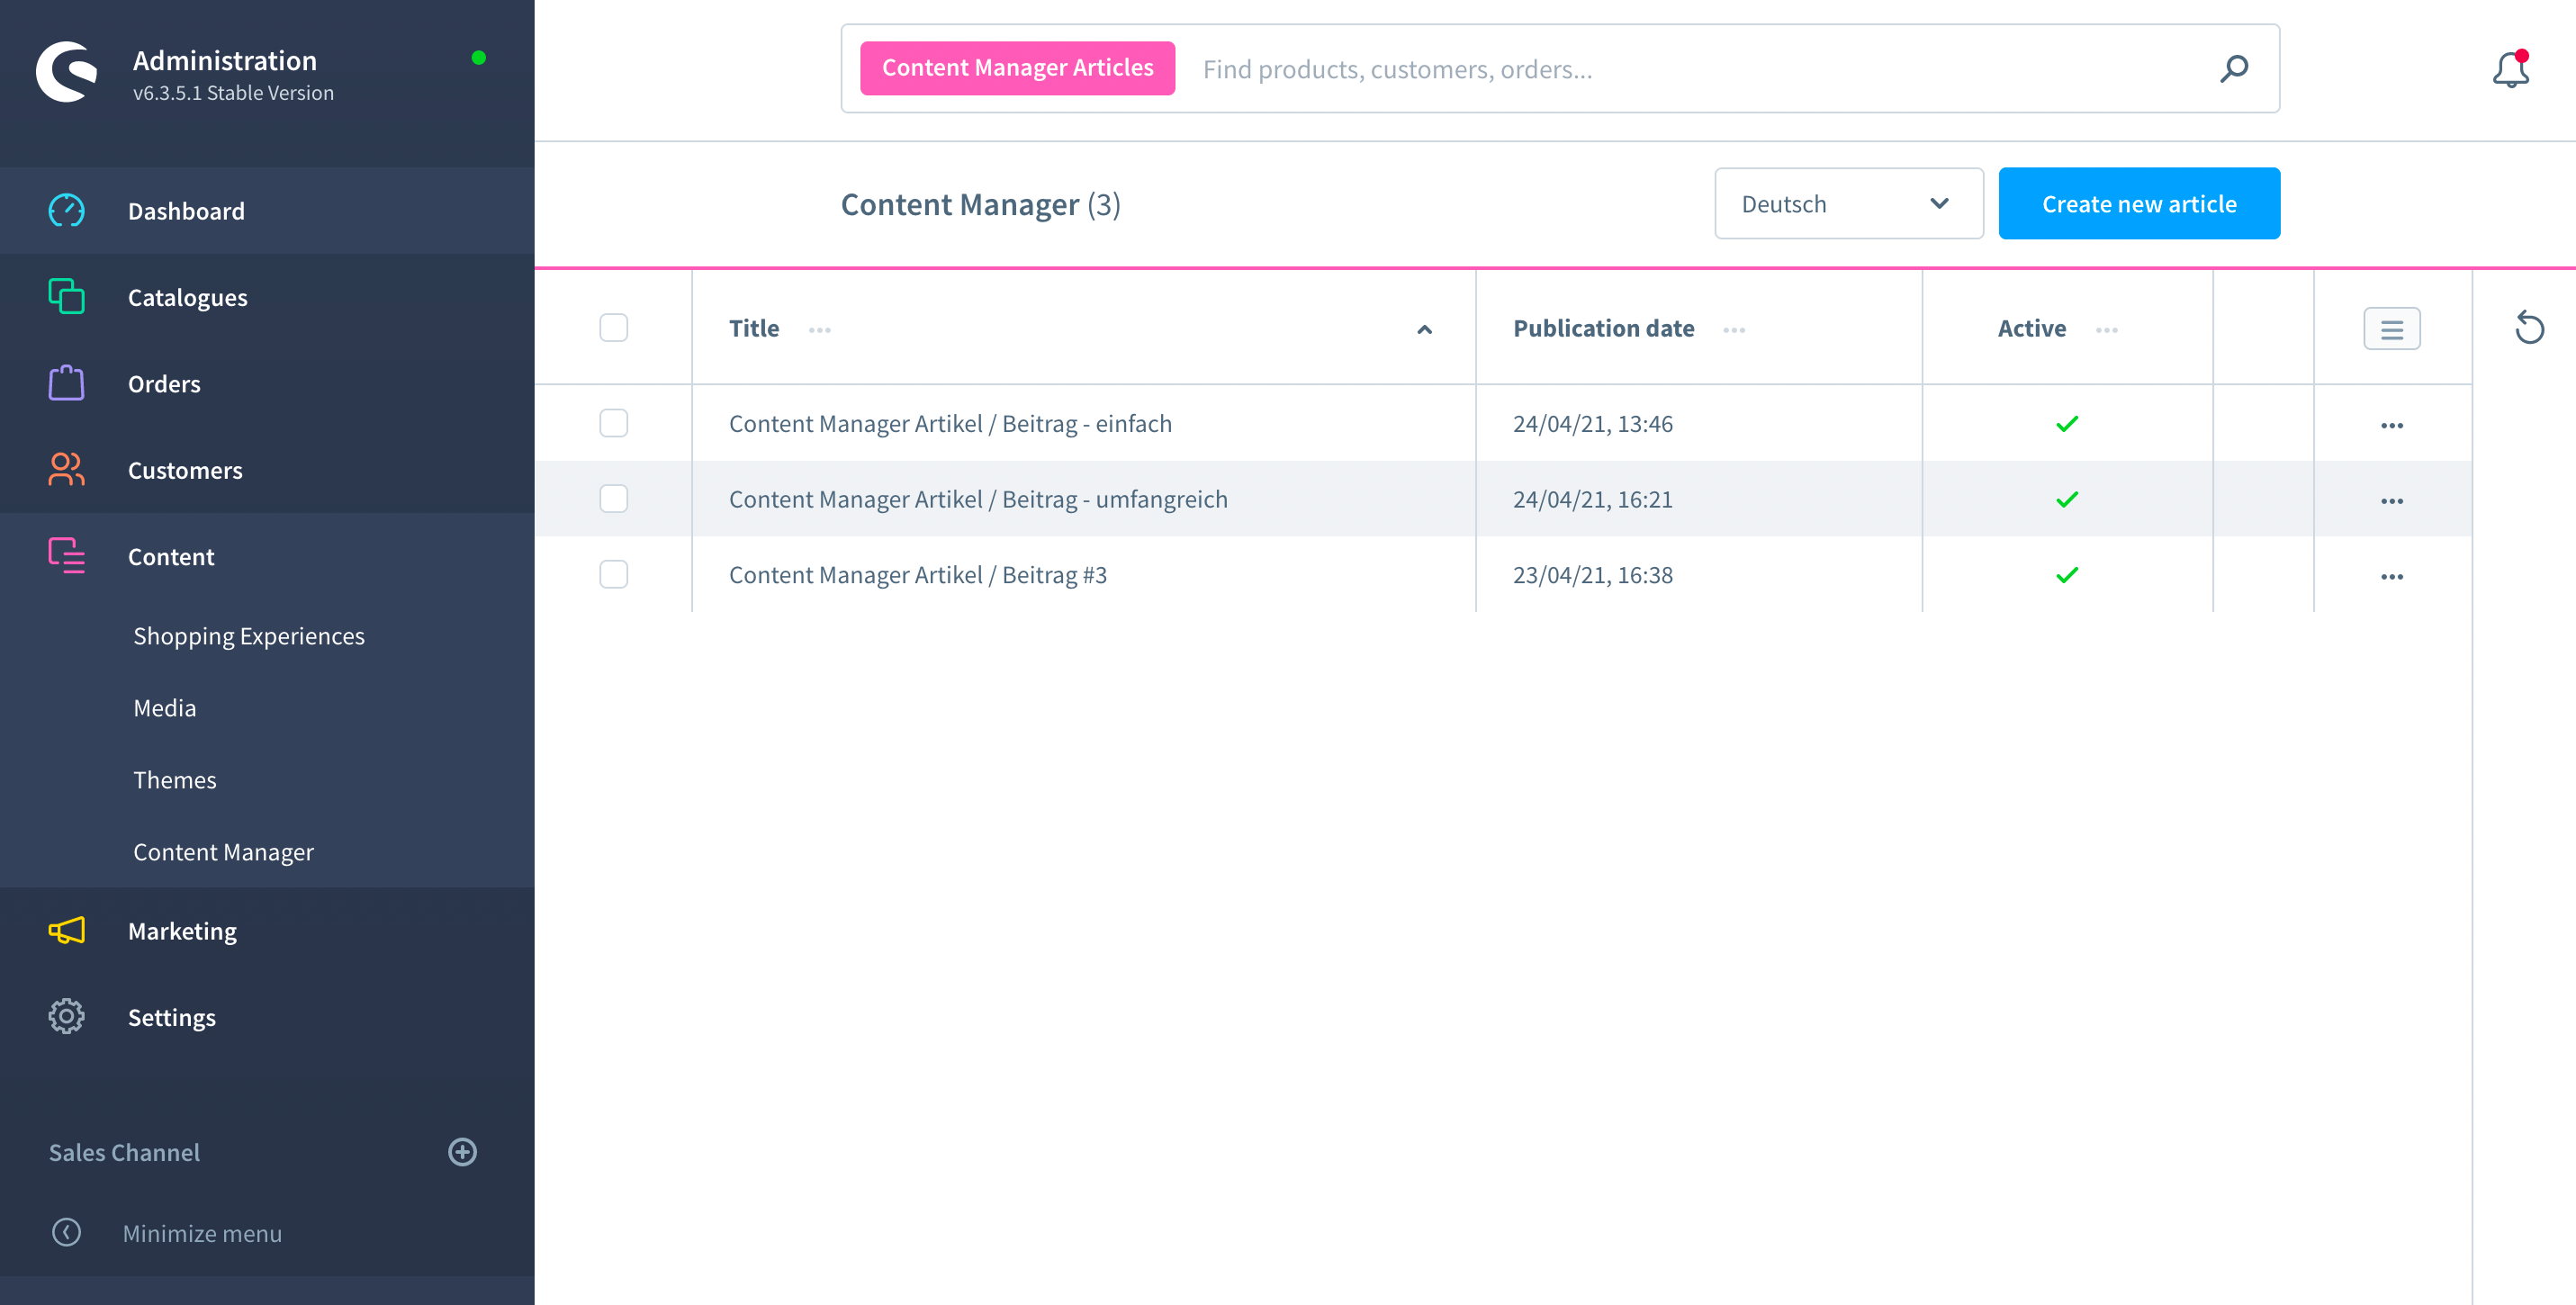This screenshot has height=1305, width=2576.
Task: Open Content Manager submenu item
Action: pyautogui.click(x=223, y=852)
